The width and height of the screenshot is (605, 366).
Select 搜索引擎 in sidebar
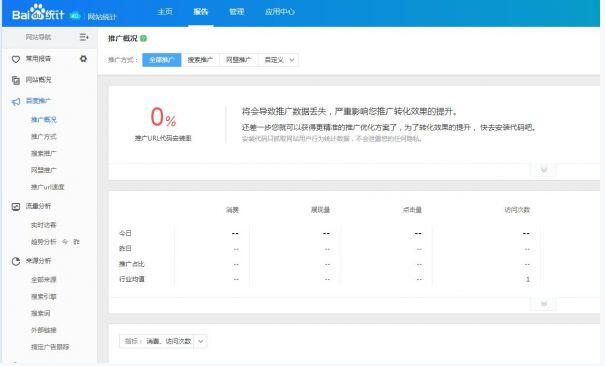(x=44, y=297)
